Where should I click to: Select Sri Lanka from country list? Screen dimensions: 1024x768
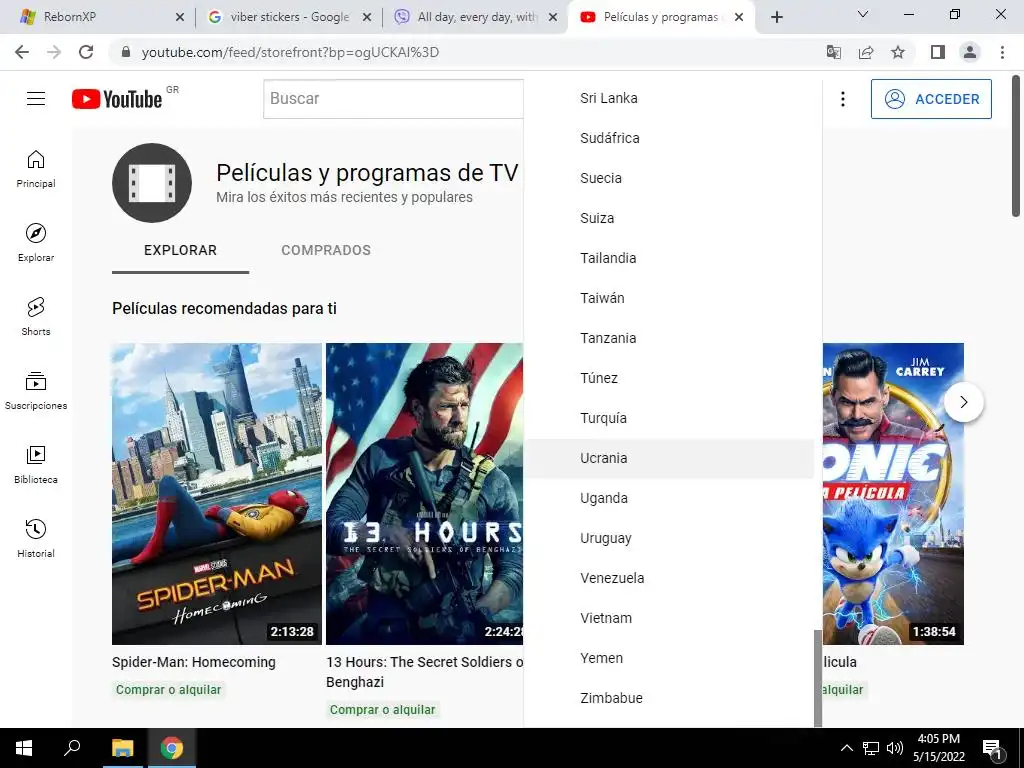(x=670, y=99)
